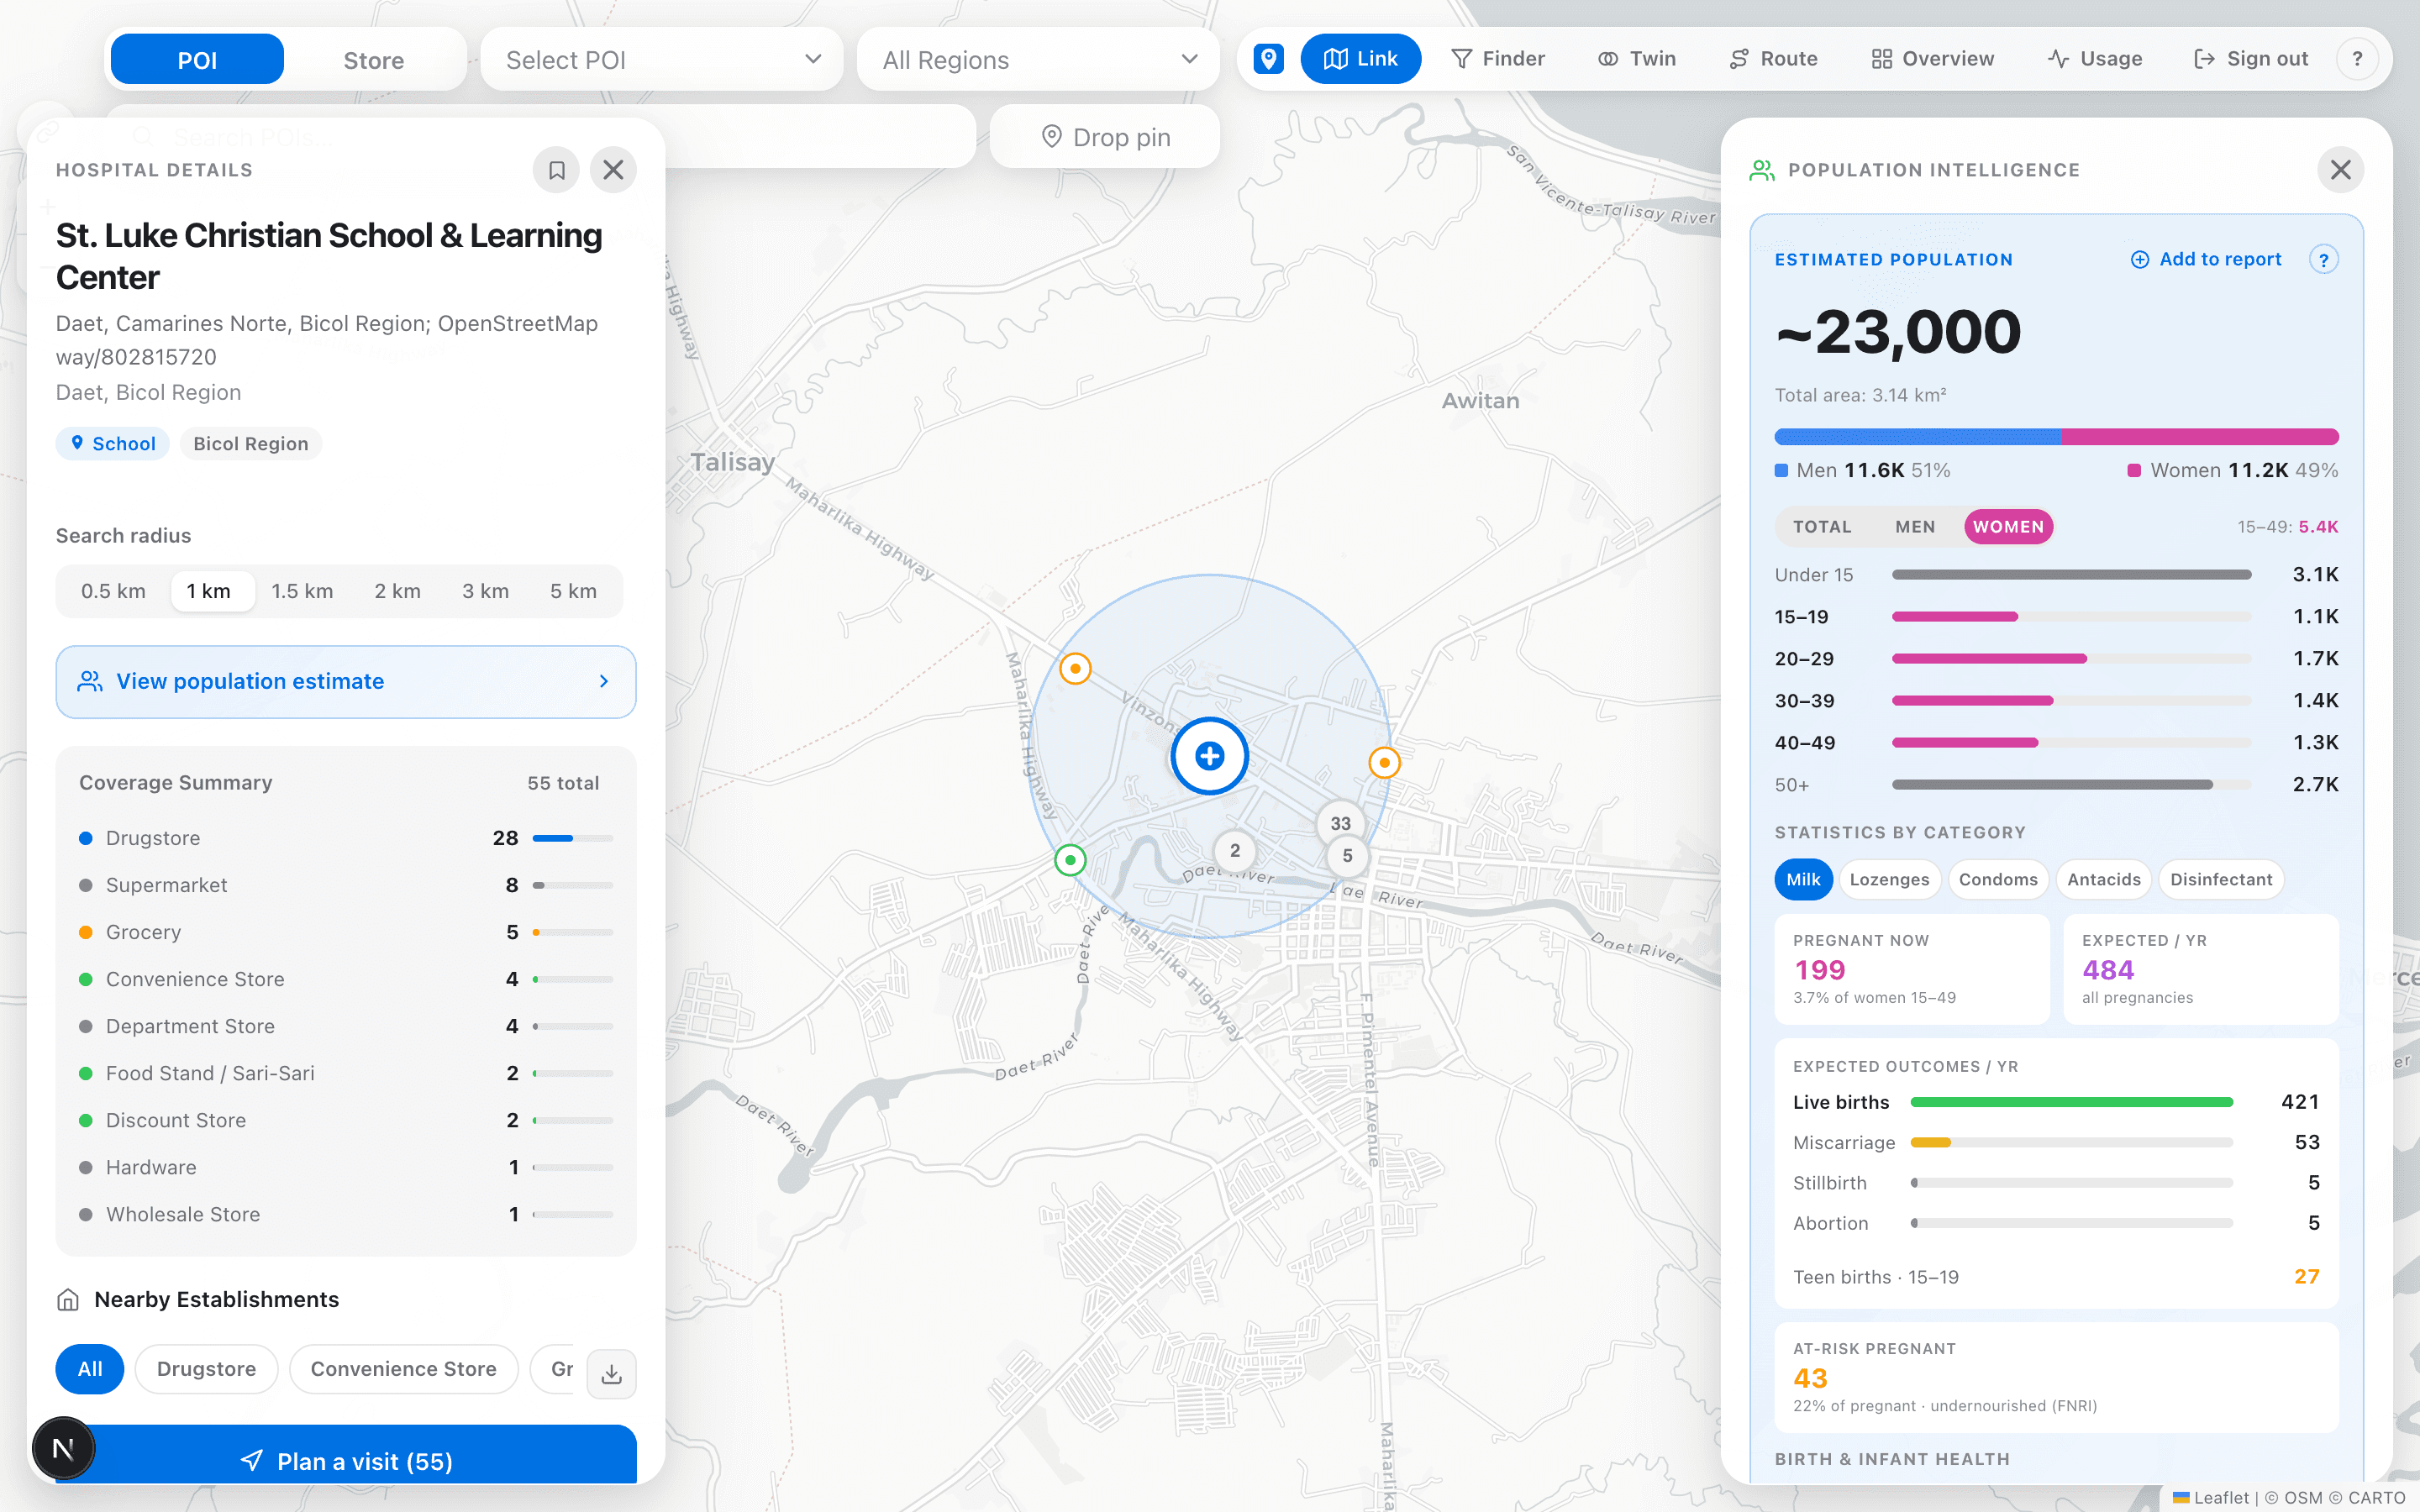Screen dimensions: 2420x1512
Task: Close the Hospital Details panel
Action: coord(613,170)
